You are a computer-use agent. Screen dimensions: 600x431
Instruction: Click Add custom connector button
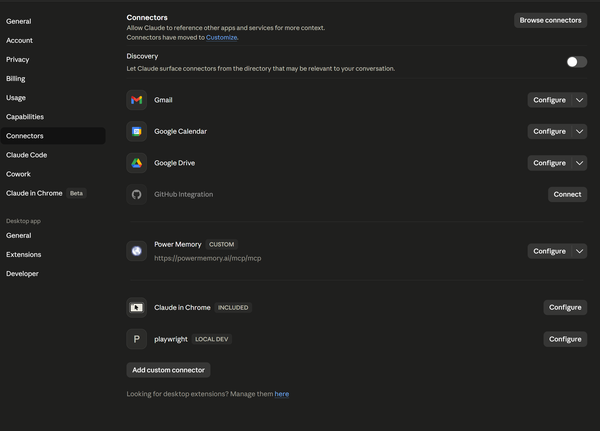pos(168,370)
